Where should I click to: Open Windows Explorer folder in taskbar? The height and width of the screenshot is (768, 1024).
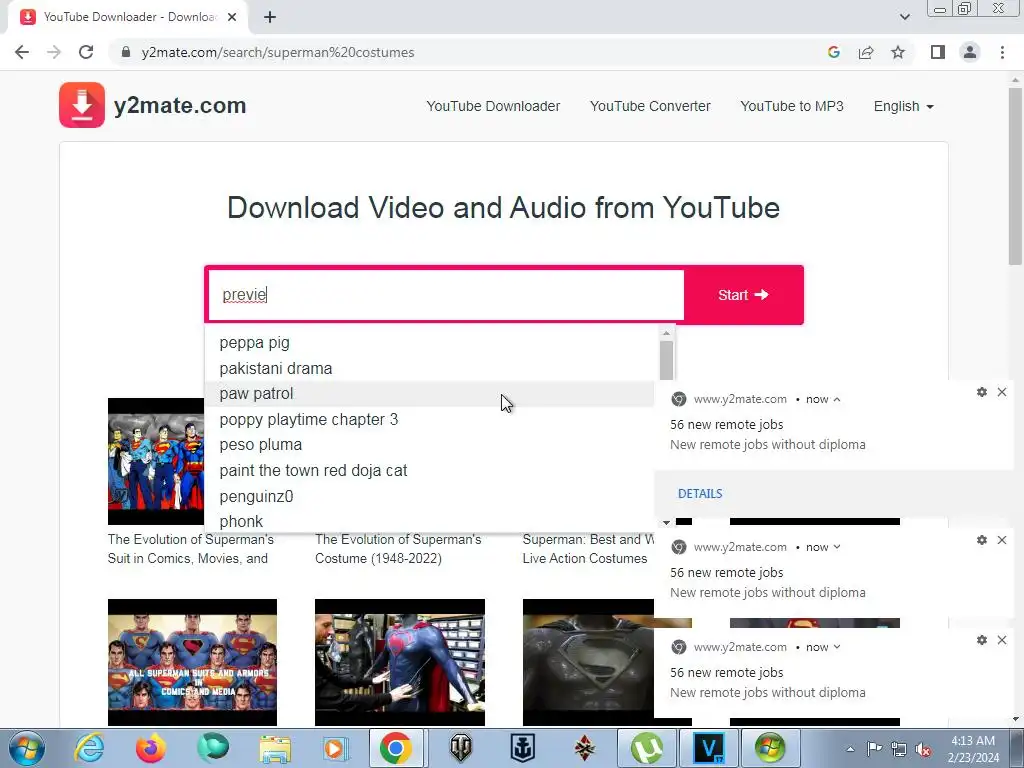[275, 748]
